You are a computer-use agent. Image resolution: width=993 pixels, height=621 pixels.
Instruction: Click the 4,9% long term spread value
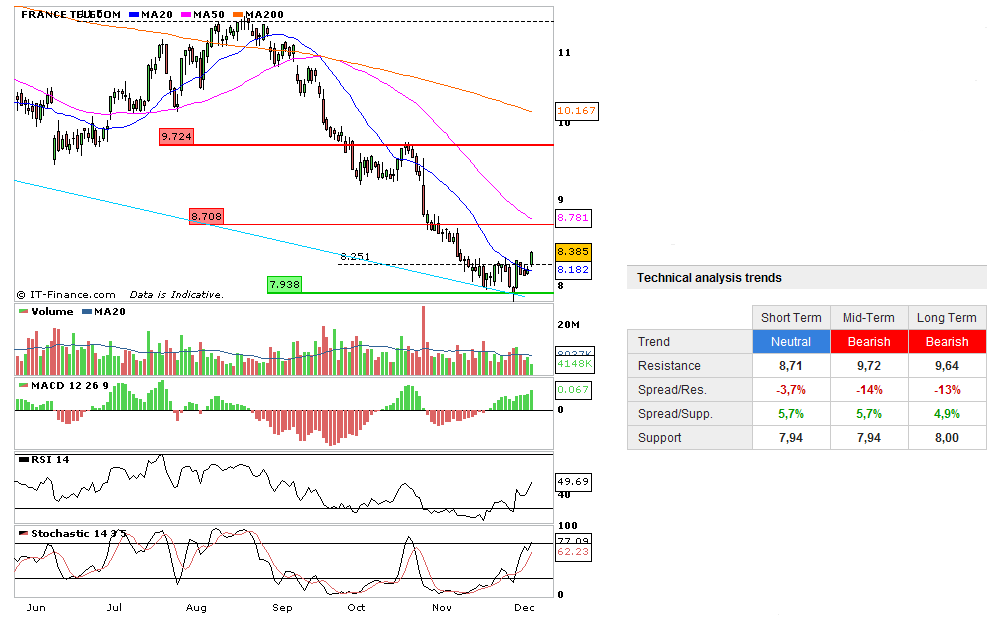[x=947, y=414]
